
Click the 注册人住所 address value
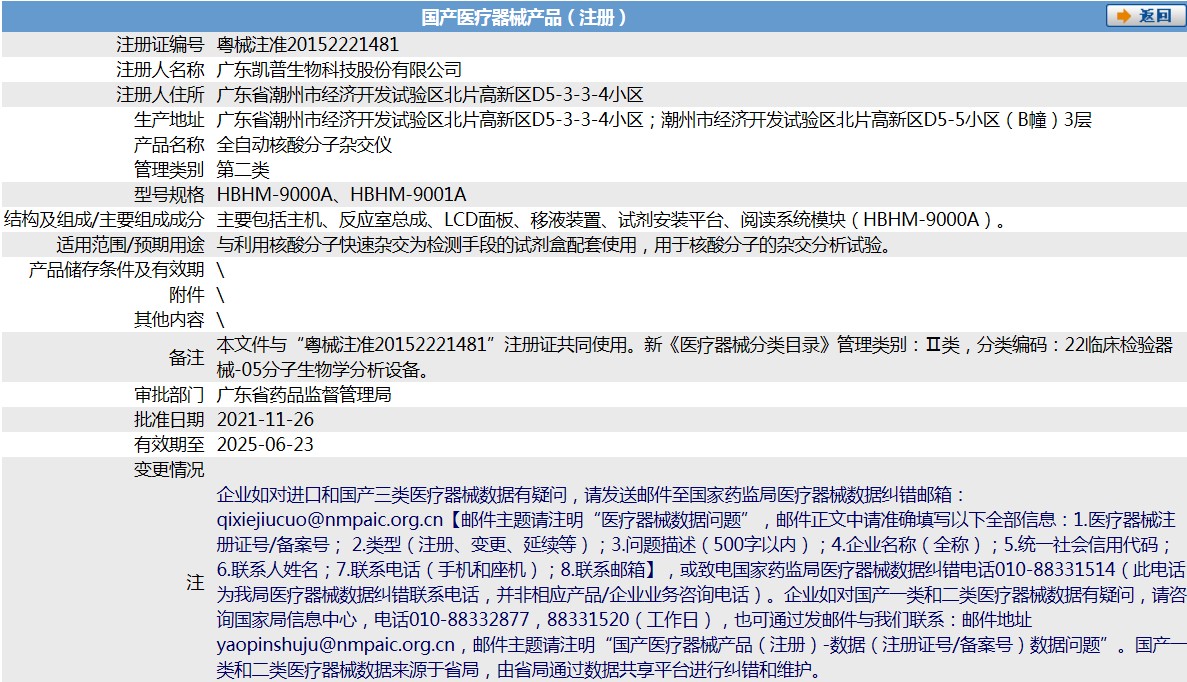[430, 95]
